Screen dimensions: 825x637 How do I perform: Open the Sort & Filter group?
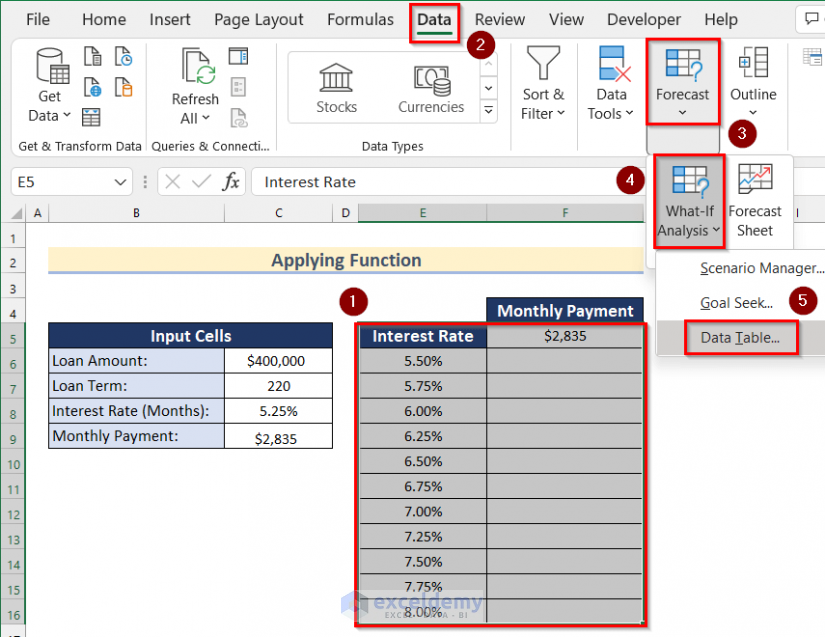tap(543, 83)
